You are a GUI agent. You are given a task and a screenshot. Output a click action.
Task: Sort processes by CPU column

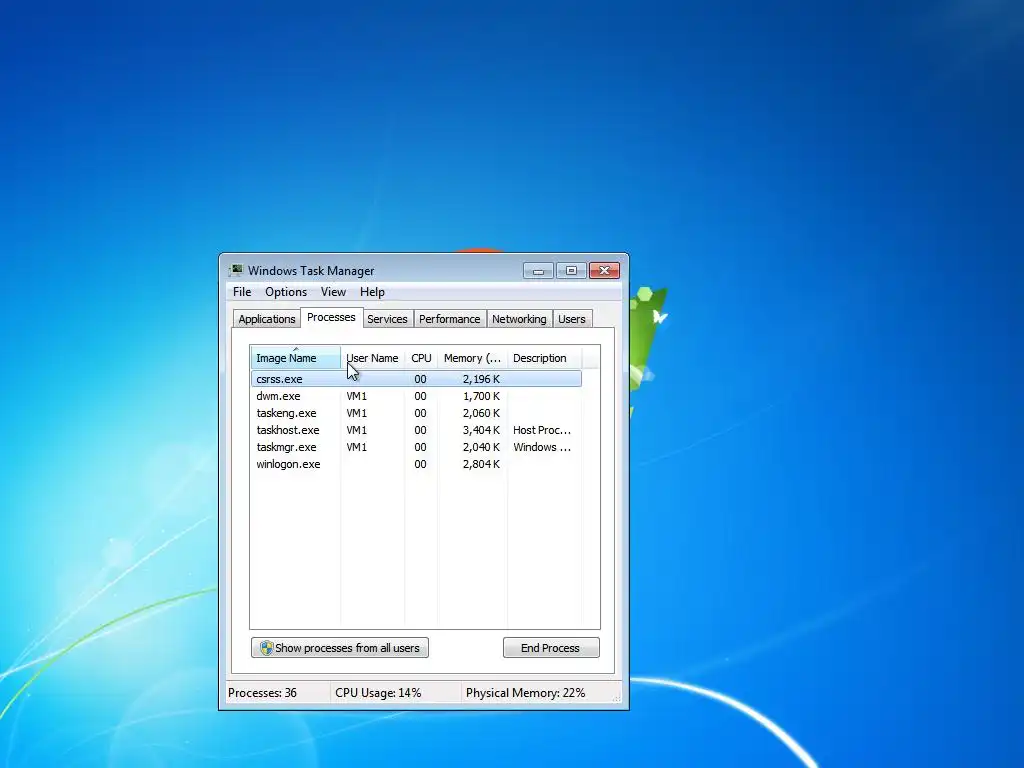421,358
